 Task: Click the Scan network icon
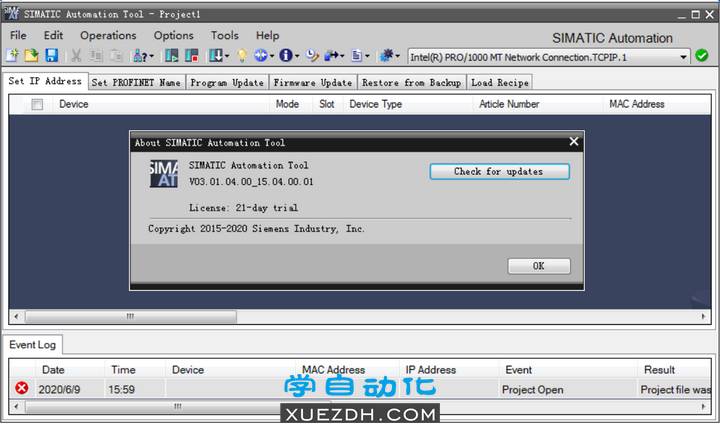click(x=140, y=56)
